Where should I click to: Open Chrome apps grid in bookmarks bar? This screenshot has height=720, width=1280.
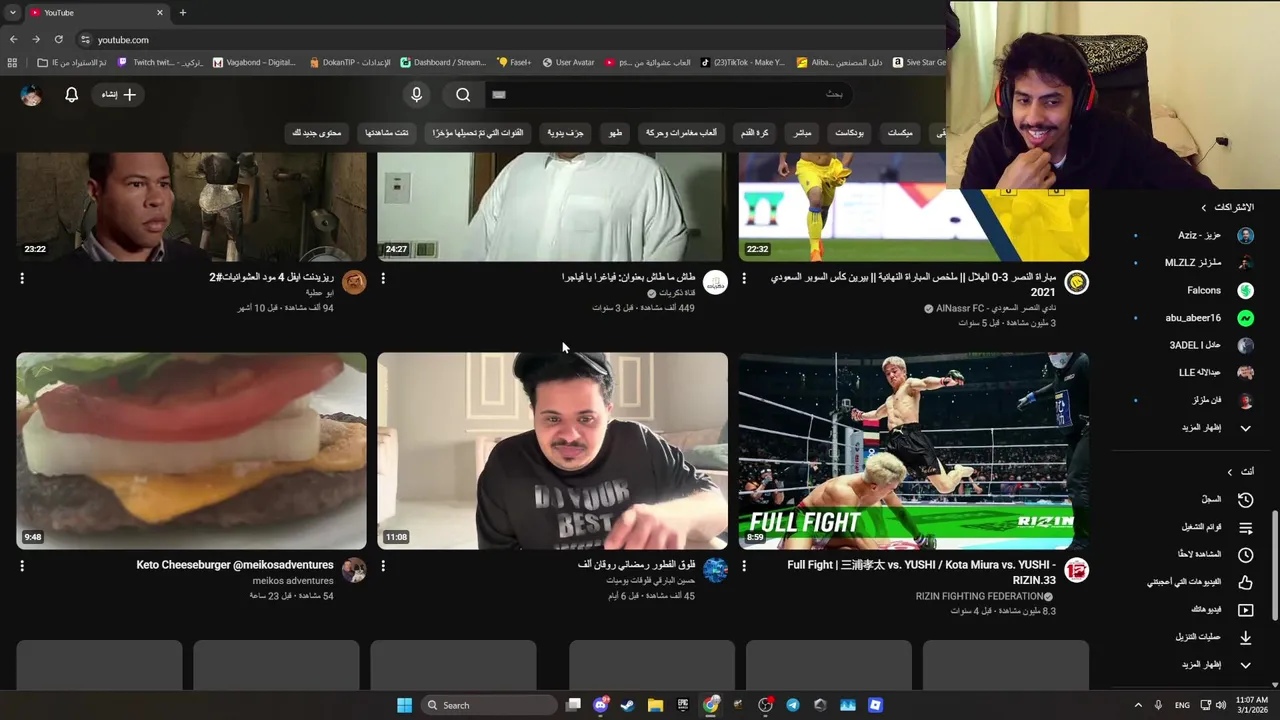coord(12,62)
